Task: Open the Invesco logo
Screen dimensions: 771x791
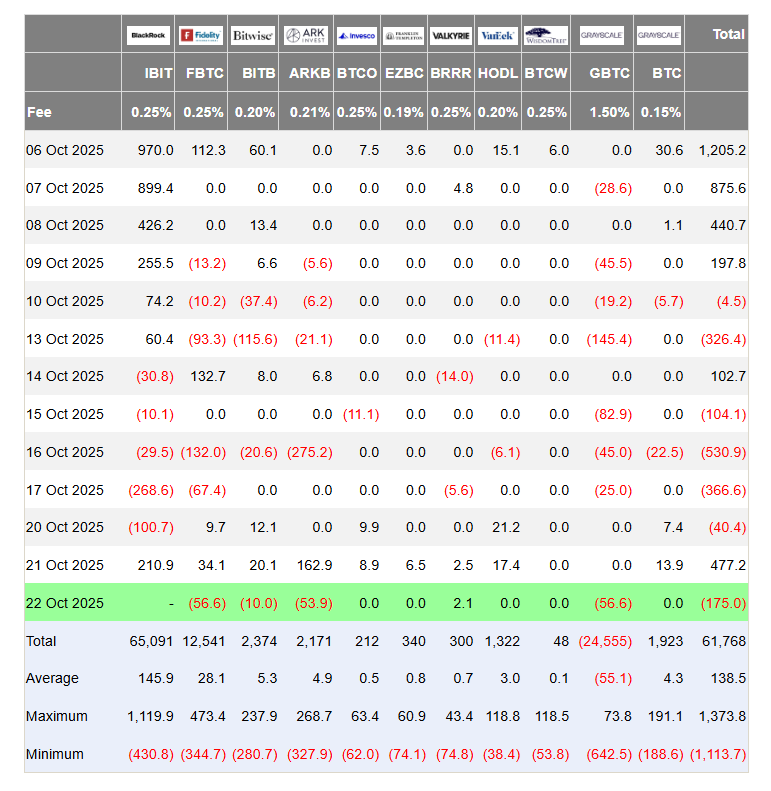Action: [356, 36]
